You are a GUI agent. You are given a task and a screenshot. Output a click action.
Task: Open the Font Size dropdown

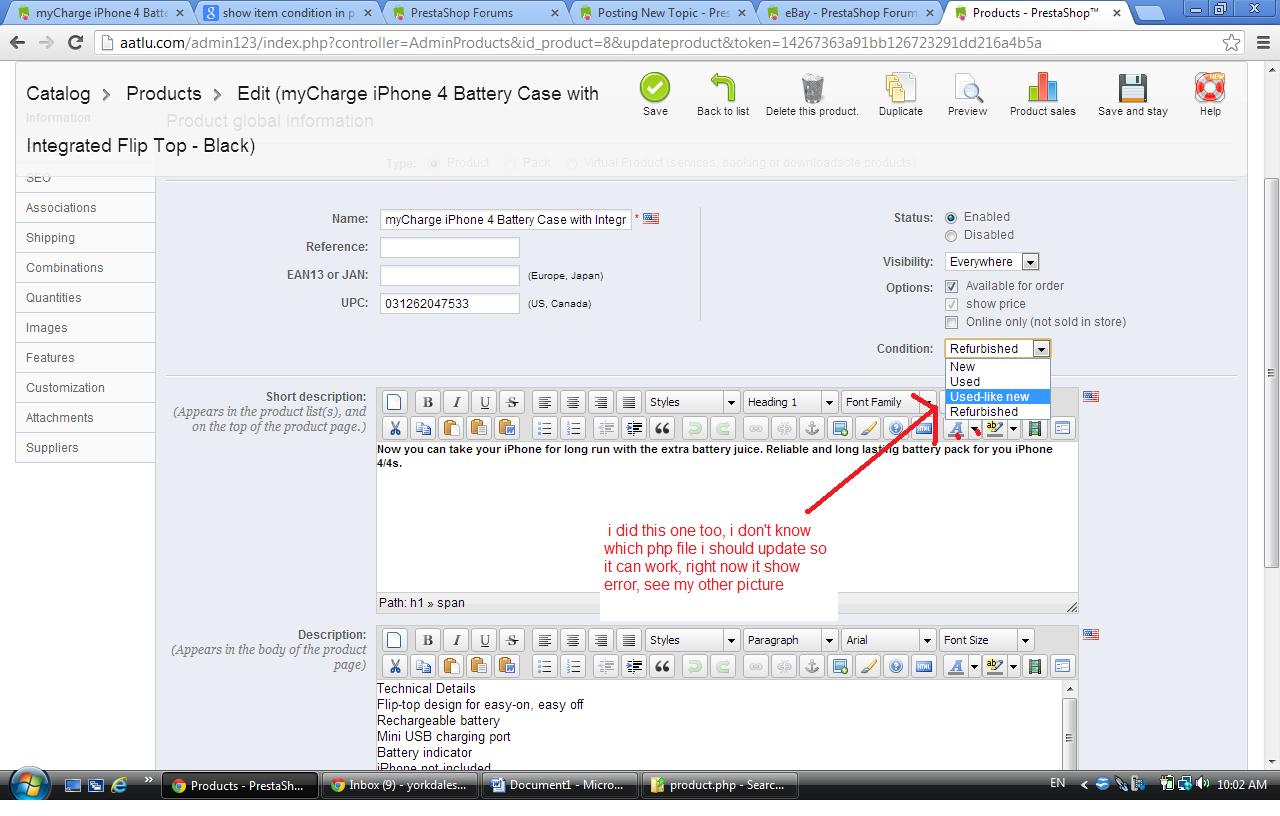point(986,640)
